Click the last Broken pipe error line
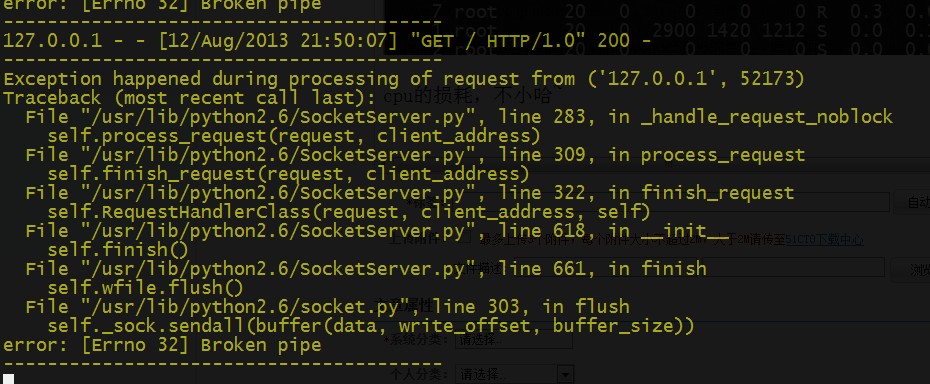The width and height of the screenshot is (930, 384). click(x=163, y=345)
